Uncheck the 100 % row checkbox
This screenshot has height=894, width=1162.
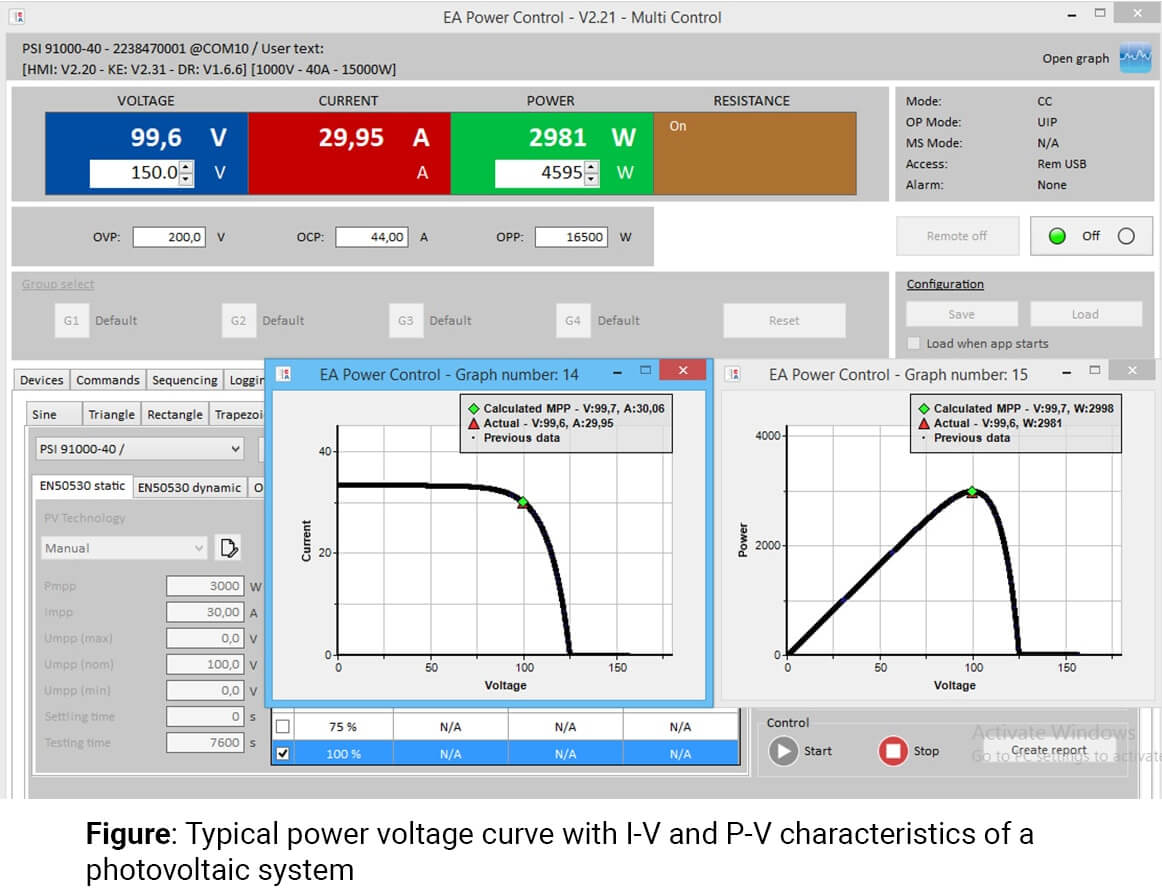(282, 753)
